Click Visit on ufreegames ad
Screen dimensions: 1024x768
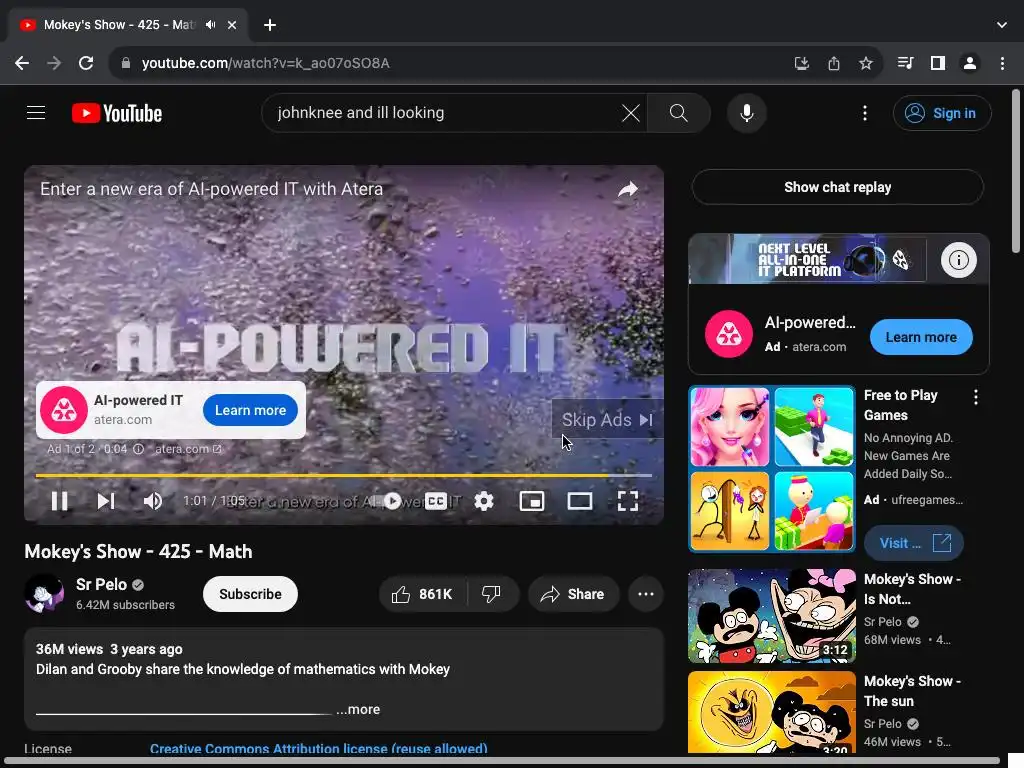(x=914, y=543)
